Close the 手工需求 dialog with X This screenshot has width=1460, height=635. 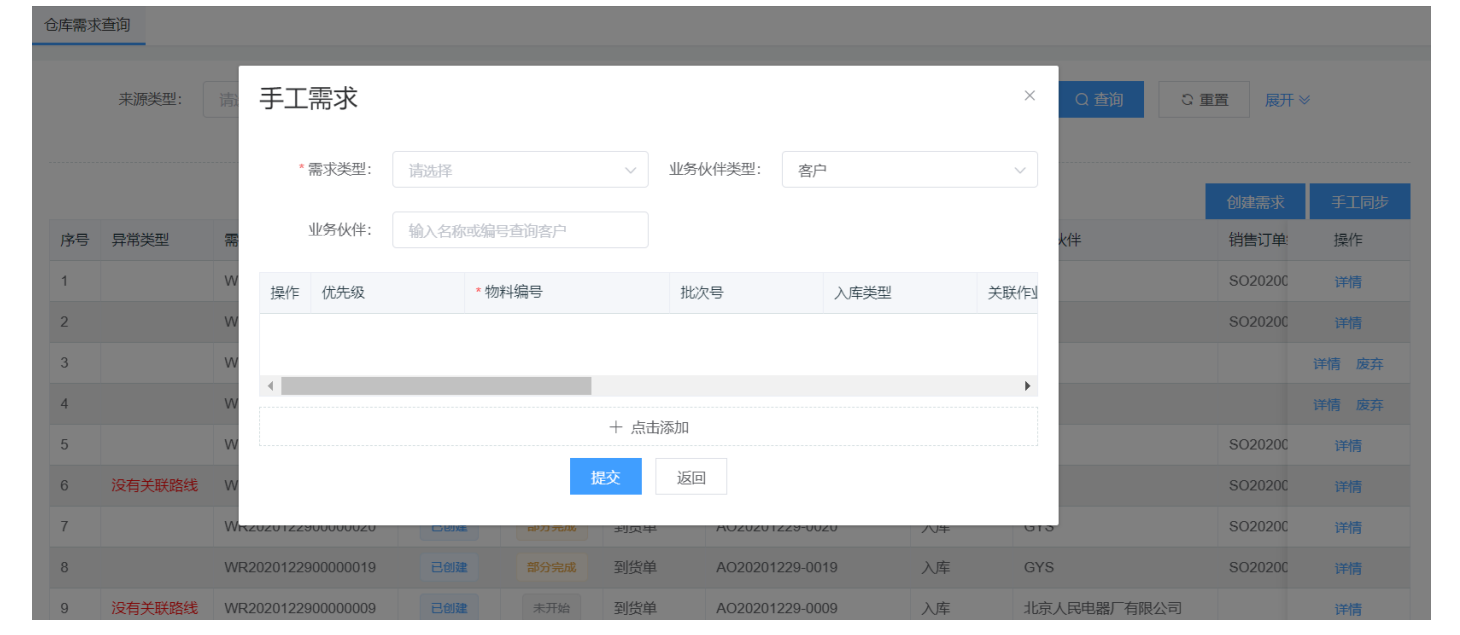click(x=1029, y=96)
